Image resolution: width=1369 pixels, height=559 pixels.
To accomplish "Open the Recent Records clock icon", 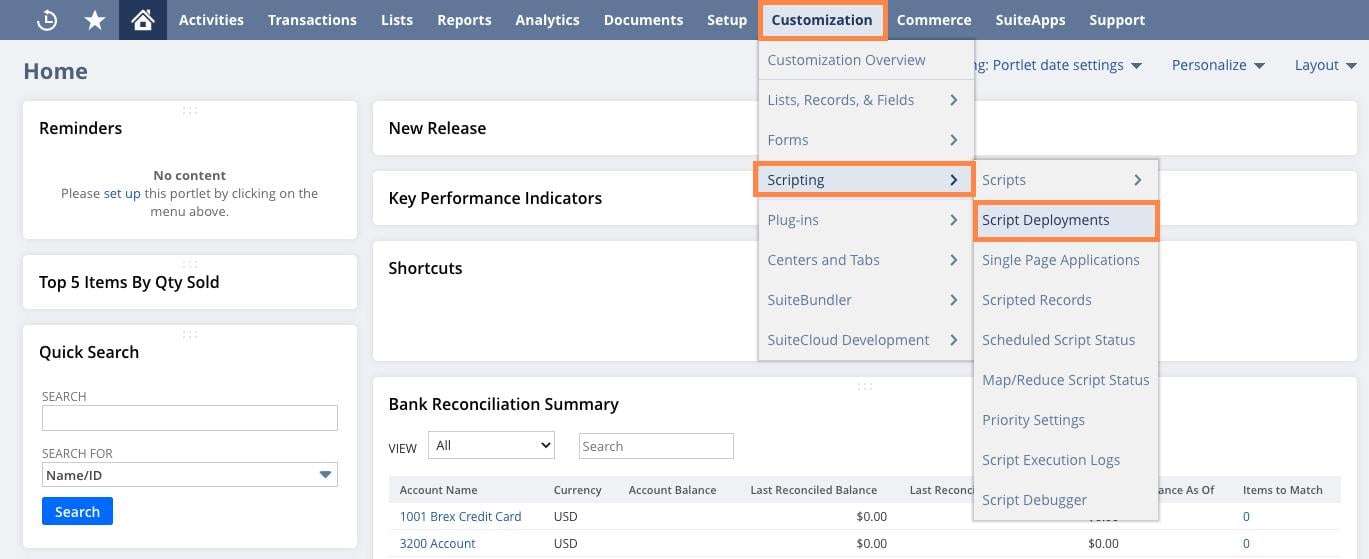I will pos(46,20).
